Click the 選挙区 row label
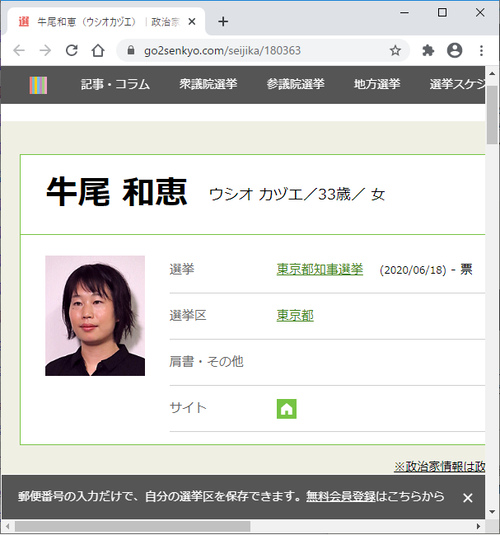The image size is (500, 535). tap(188, 315)
